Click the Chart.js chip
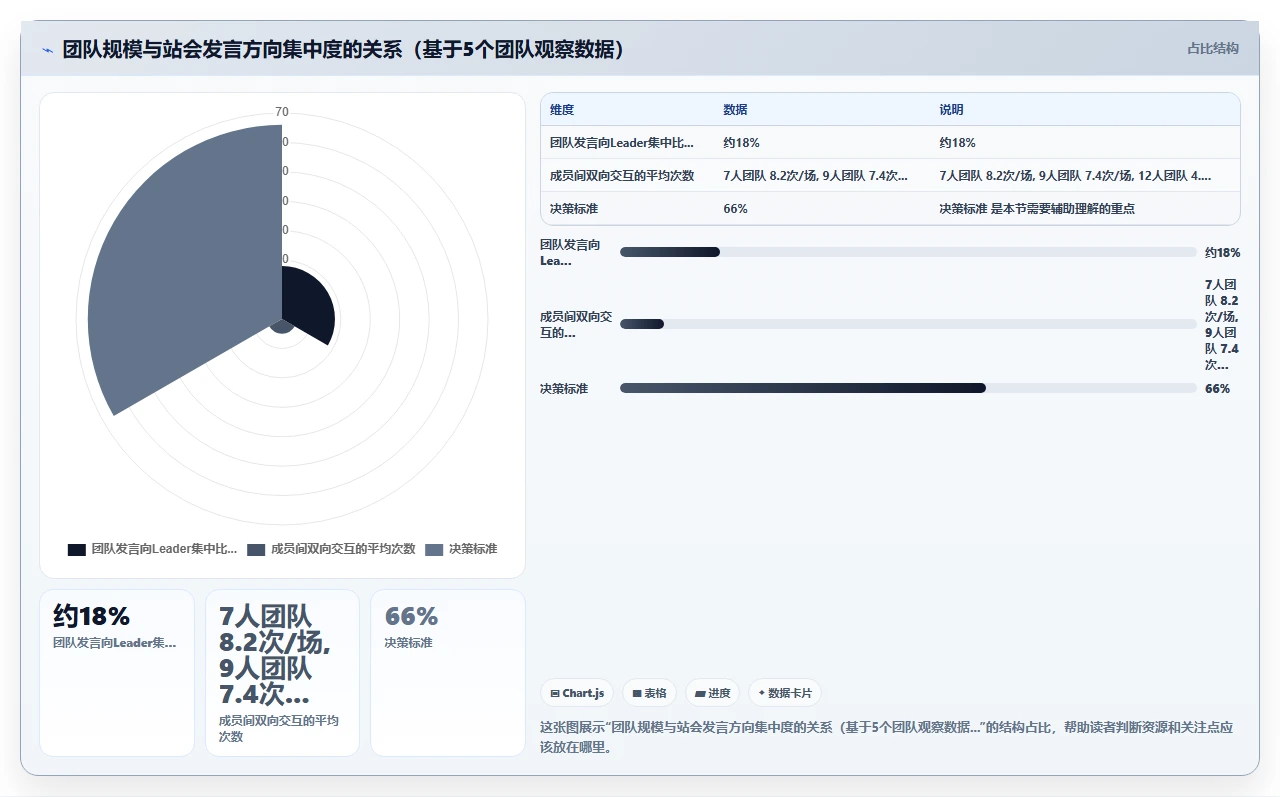The image size is (1280, 797). [577, 693]
